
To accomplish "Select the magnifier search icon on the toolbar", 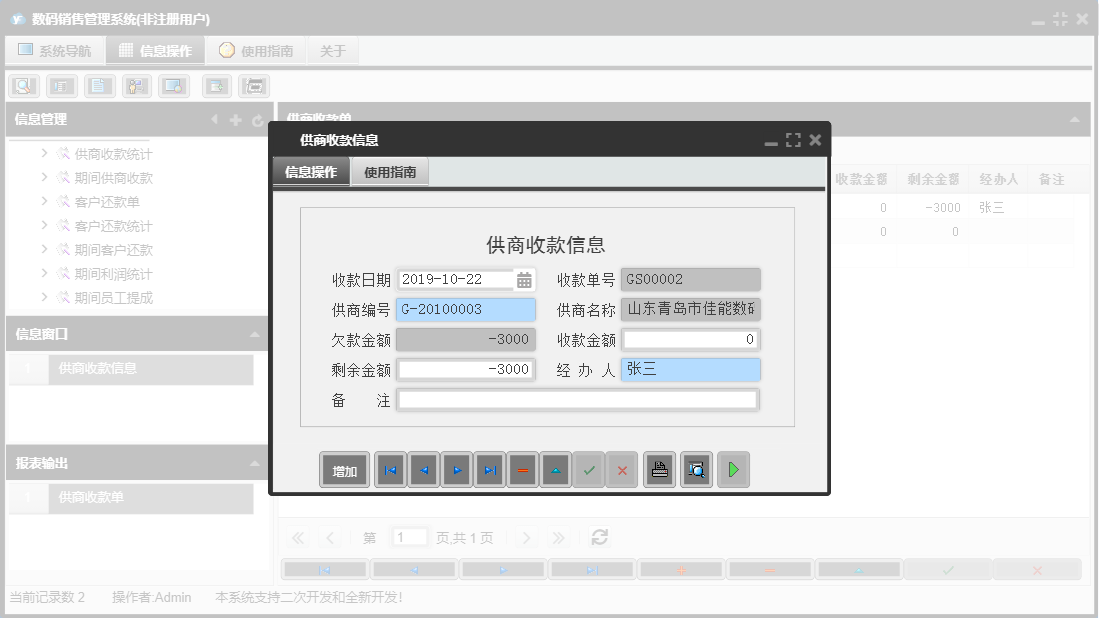I will [x=23, y=85].
